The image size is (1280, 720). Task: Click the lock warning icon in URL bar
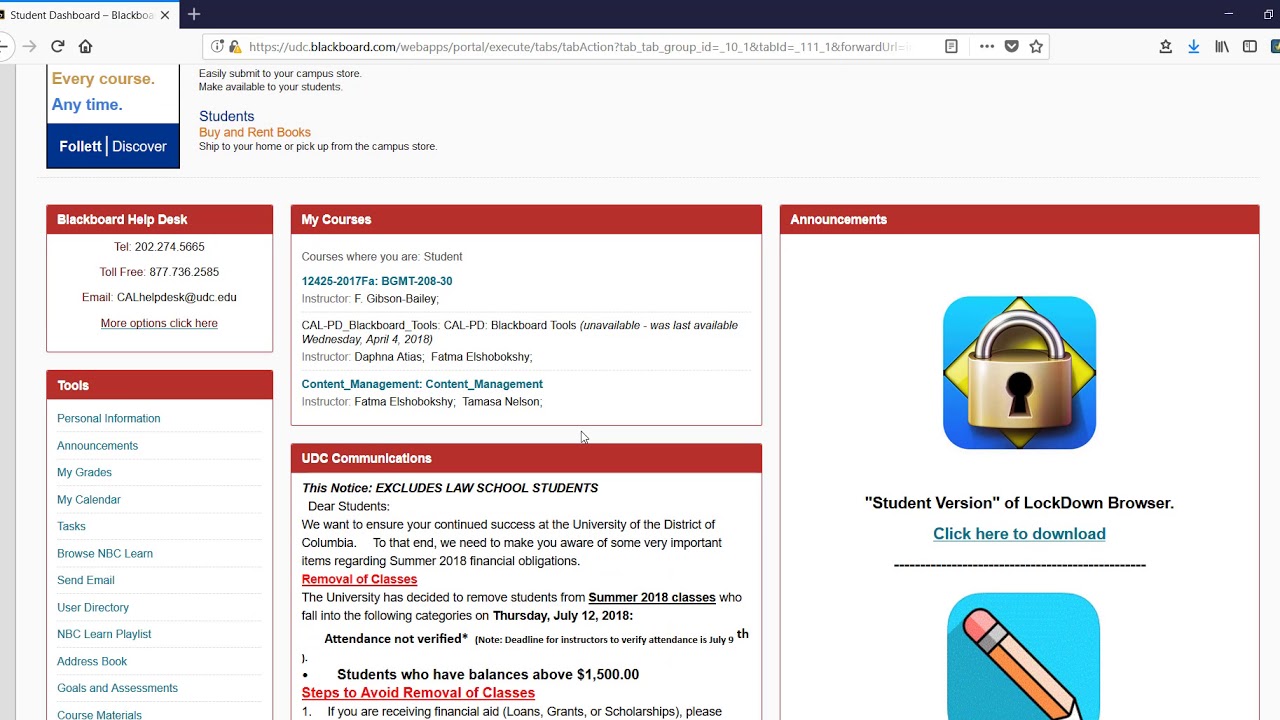(234, 46)
